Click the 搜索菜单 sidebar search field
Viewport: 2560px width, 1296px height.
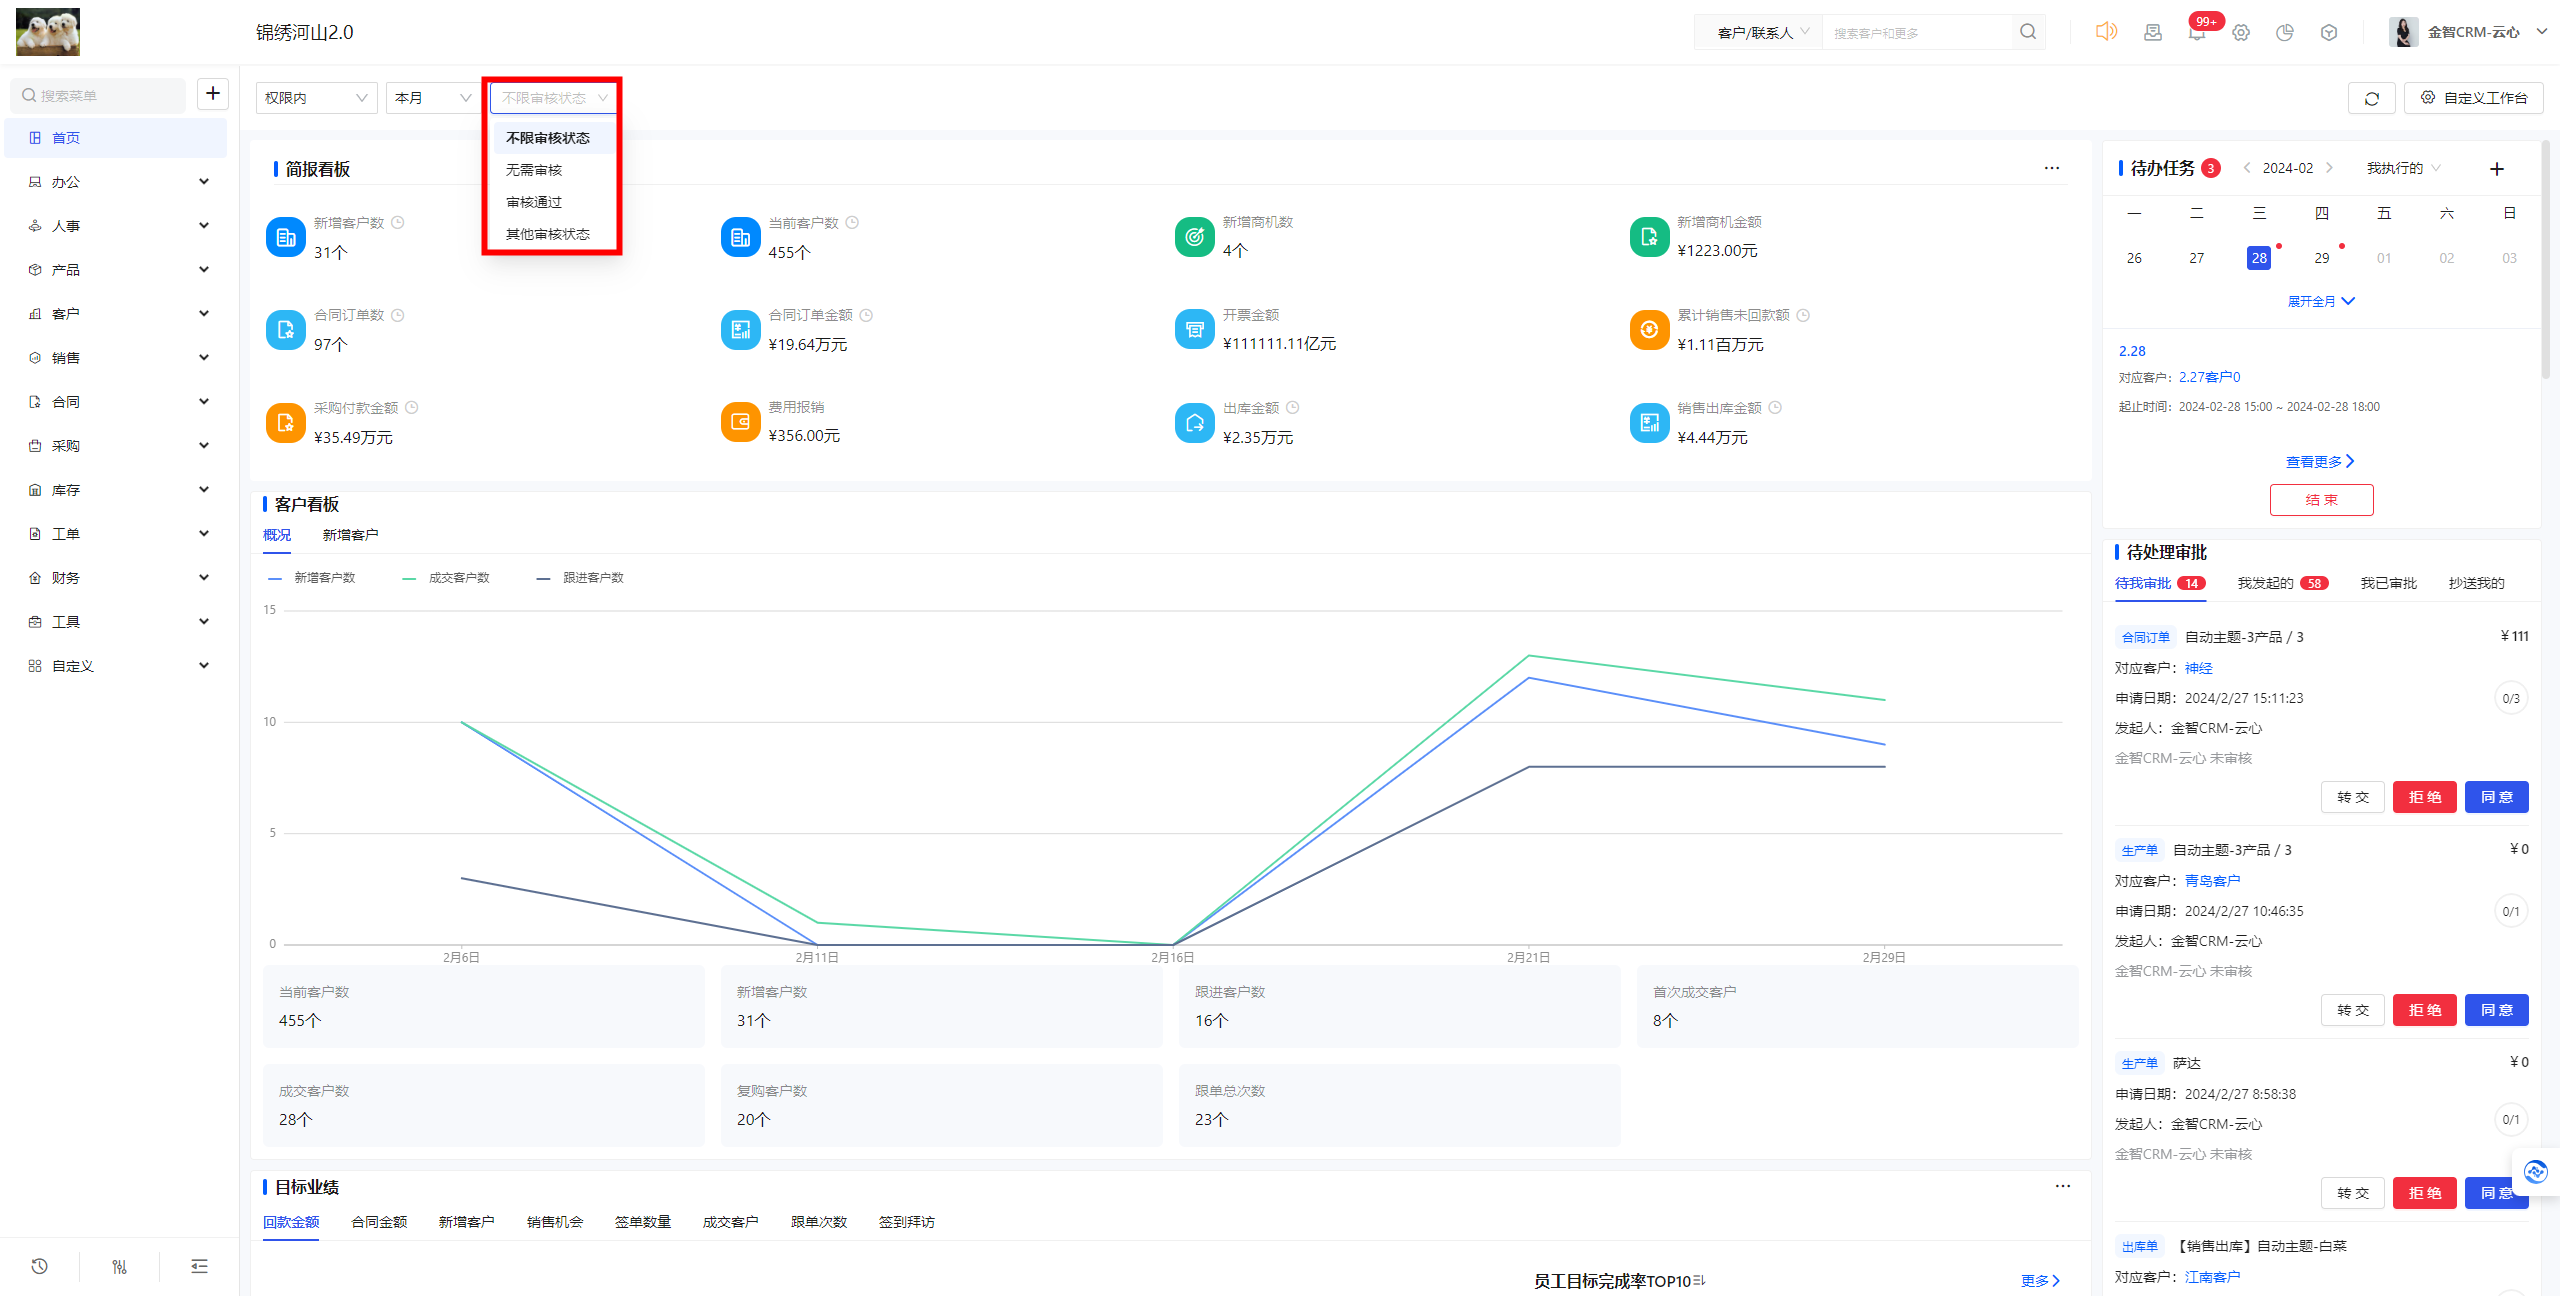98,95
